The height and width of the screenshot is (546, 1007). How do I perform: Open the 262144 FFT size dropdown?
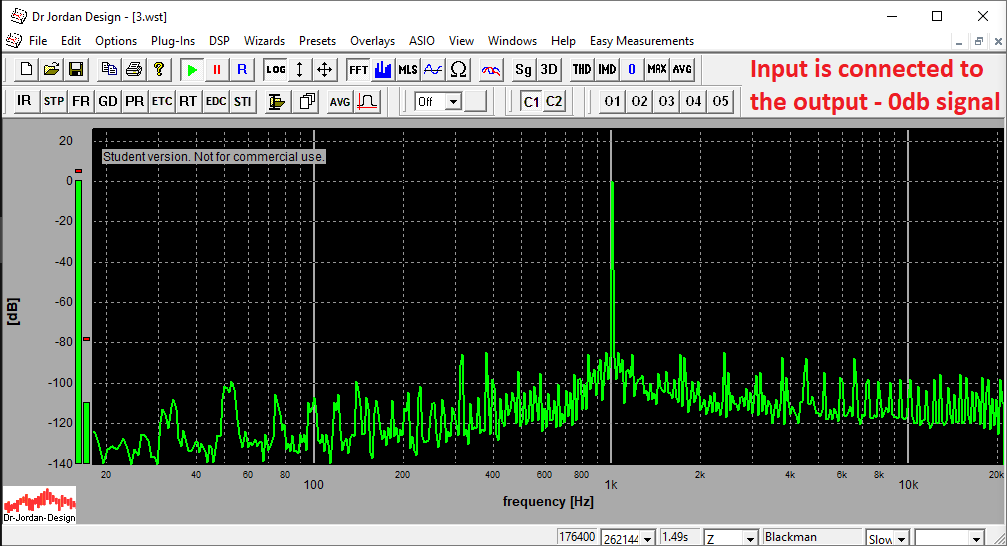point(647,538)
